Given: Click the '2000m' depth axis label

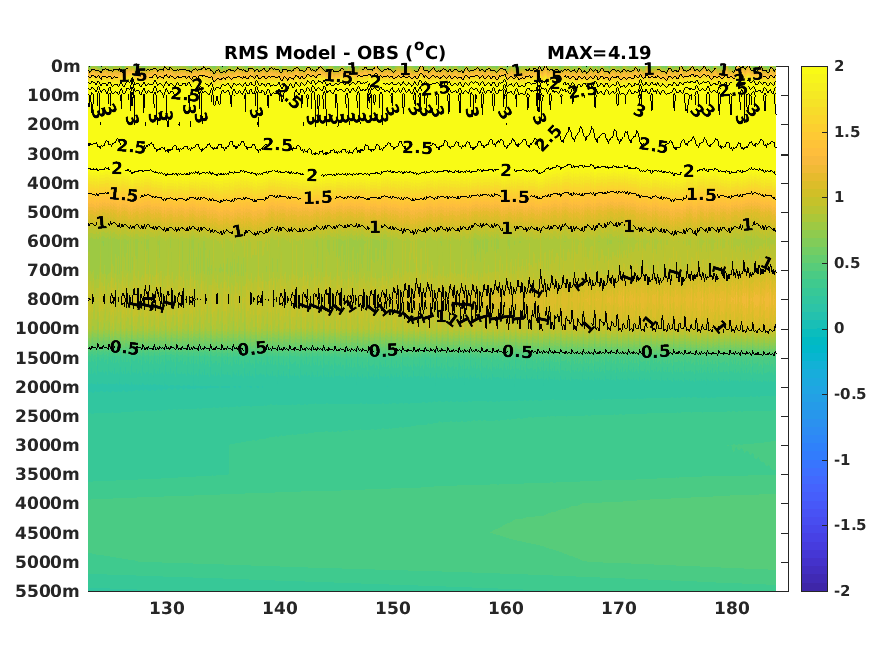Looking at the screenshot, I should coord(48,387).
